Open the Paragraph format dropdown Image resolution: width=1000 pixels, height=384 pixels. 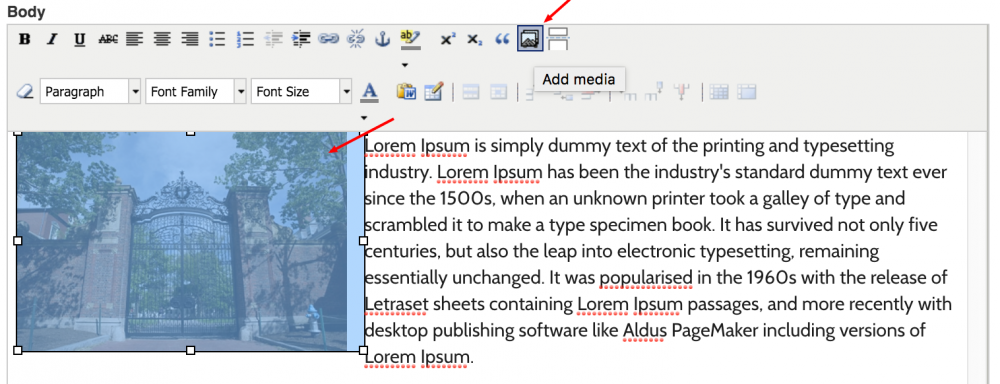(x=91, y=92)
